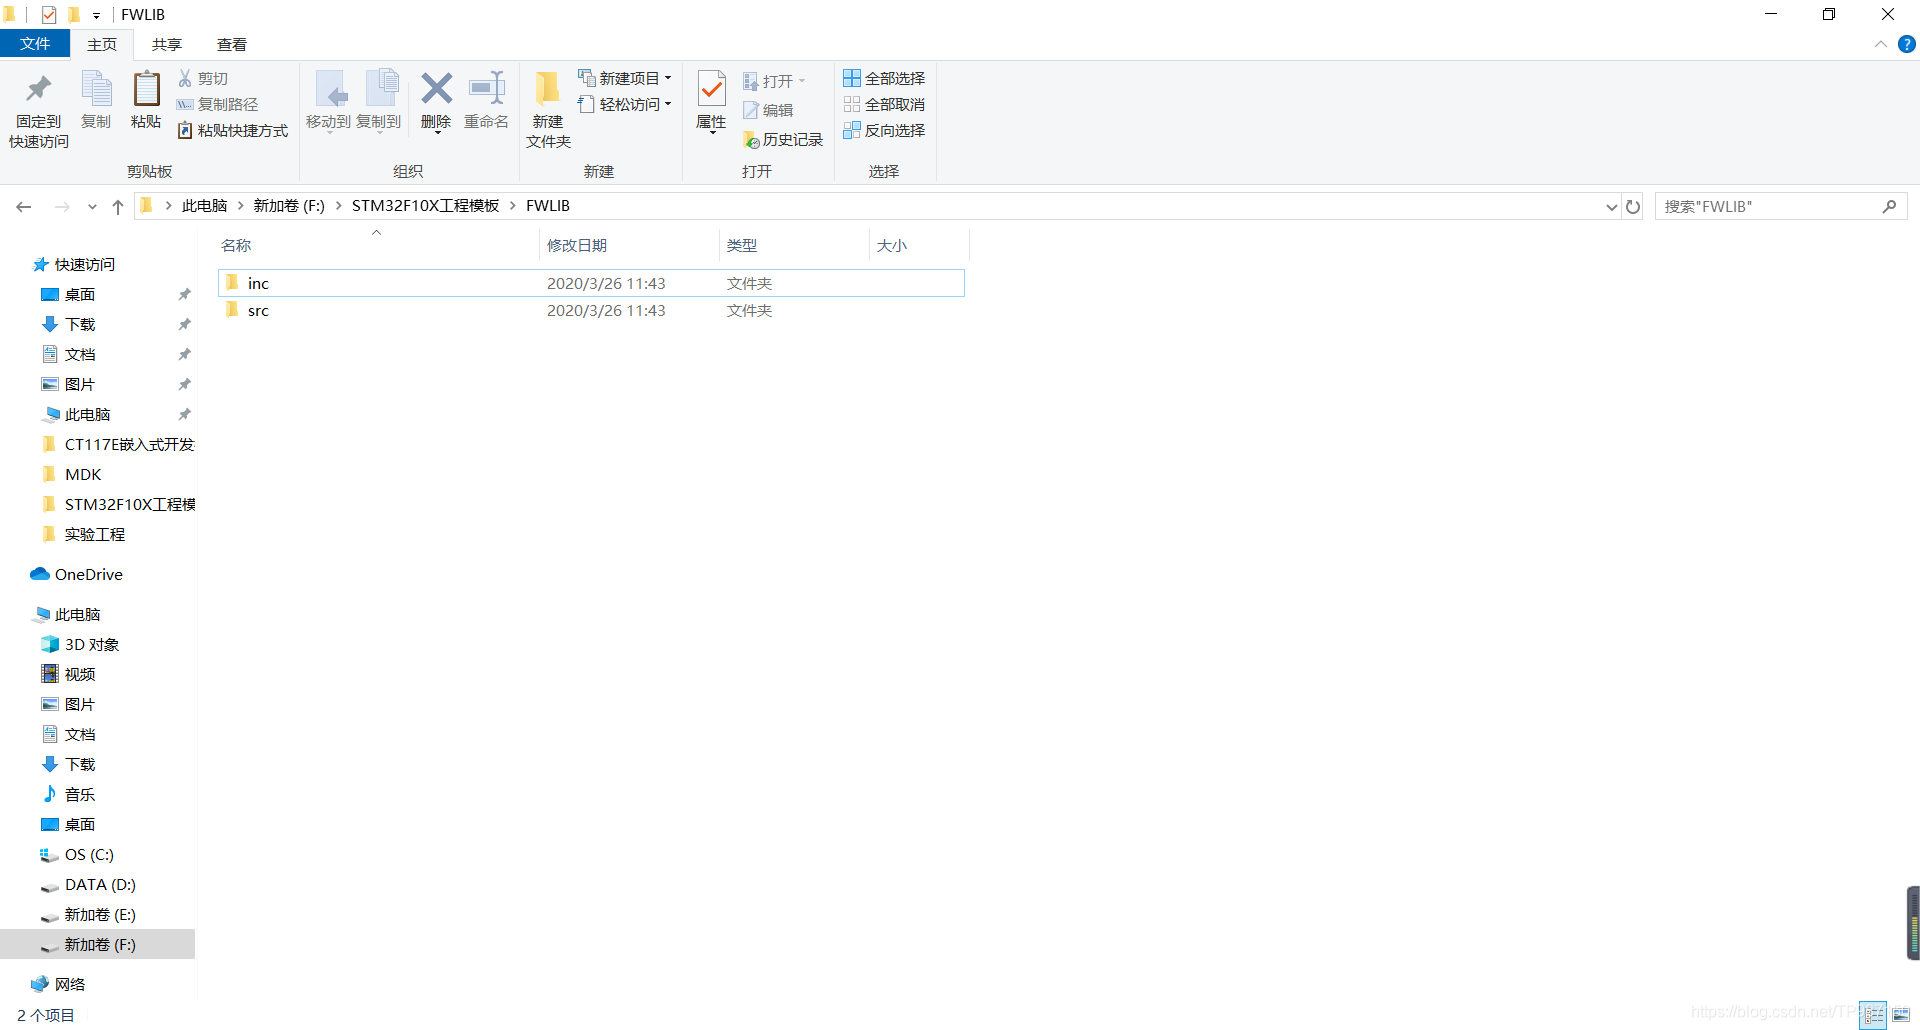Pin folder to Quick access
The image size is (1920, 1030).
tap(39, 111)
